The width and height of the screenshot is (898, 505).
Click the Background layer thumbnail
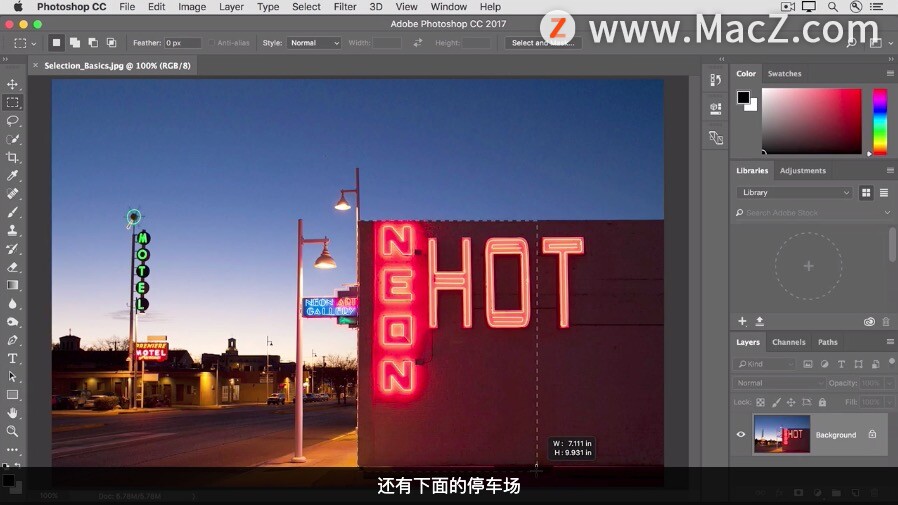(782, 435)
